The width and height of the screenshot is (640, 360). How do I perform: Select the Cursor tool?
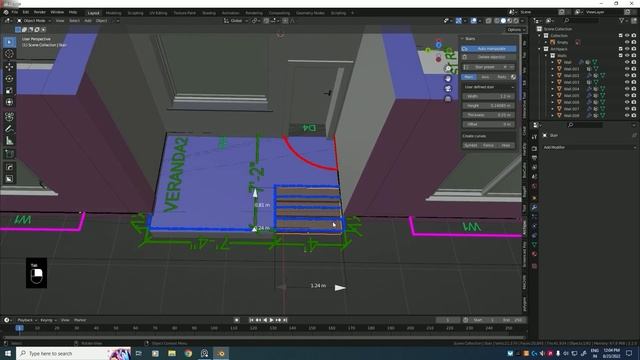click(9, 54)
